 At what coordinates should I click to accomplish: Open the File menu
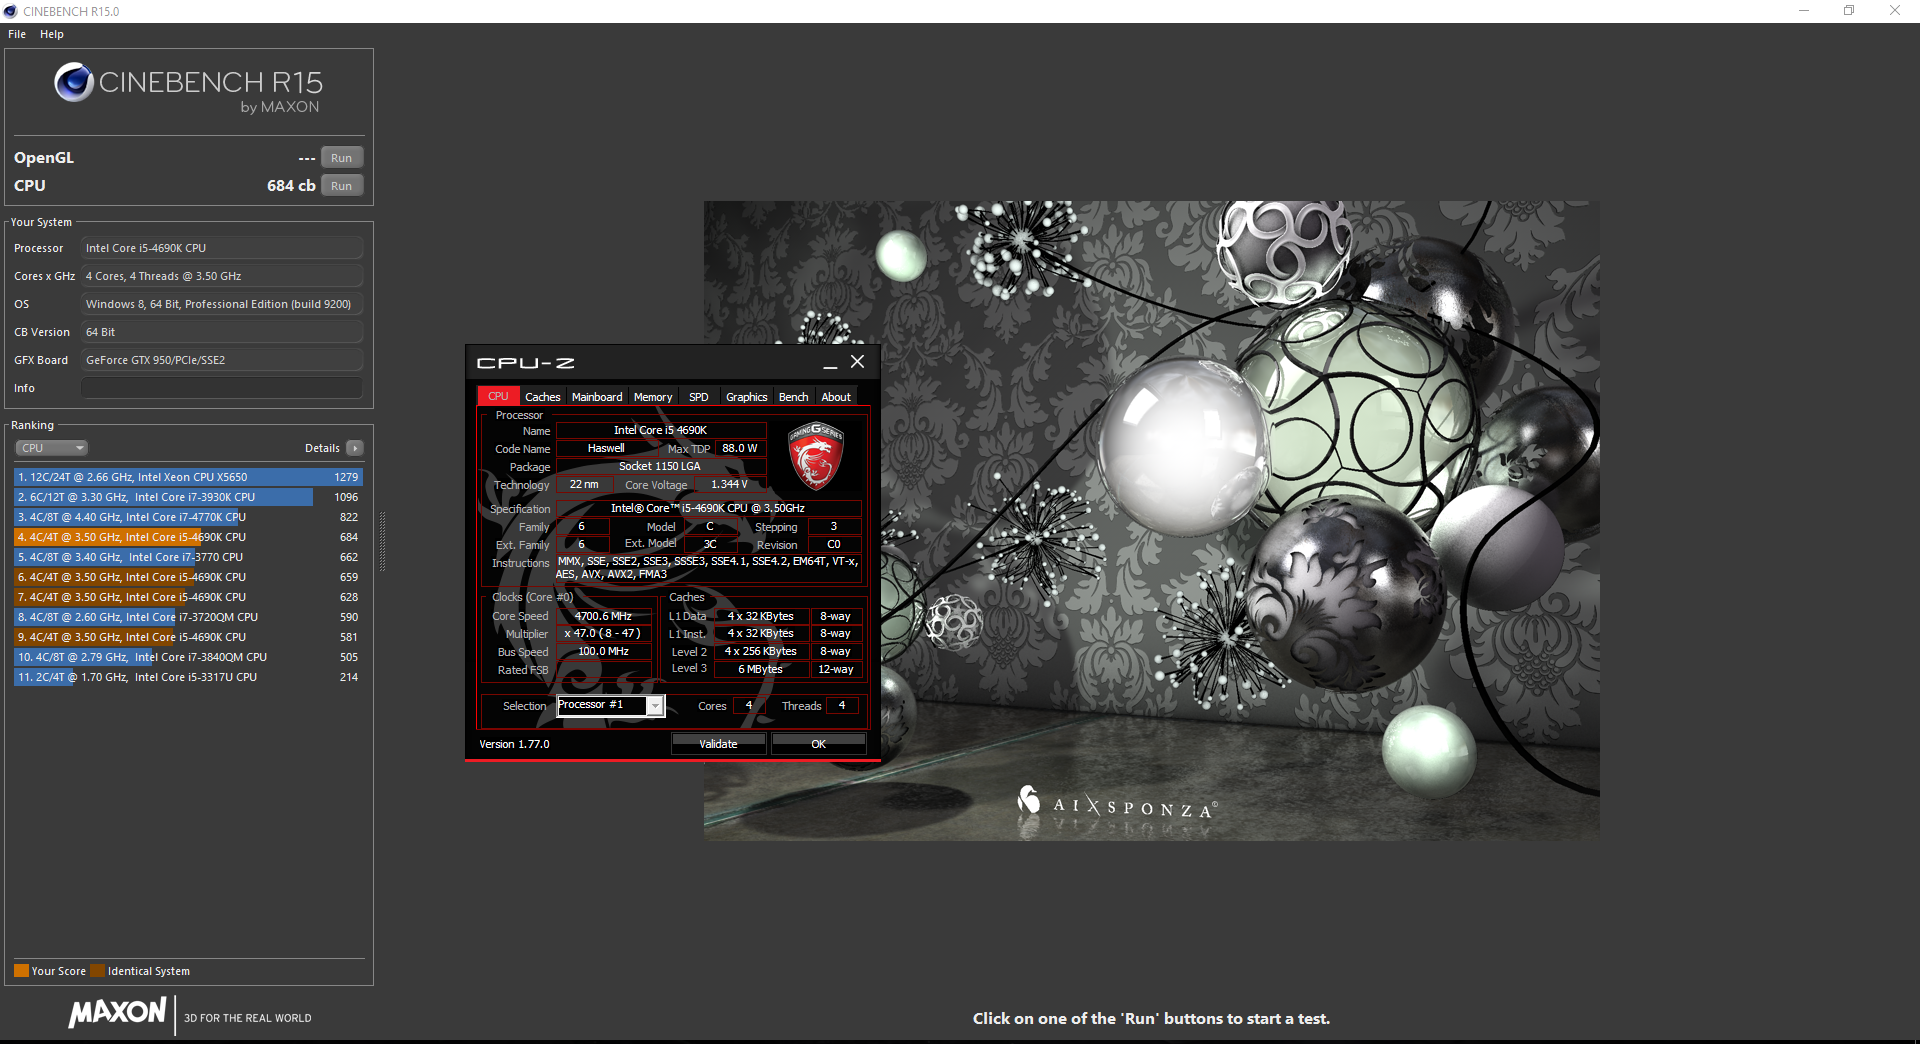17,34
